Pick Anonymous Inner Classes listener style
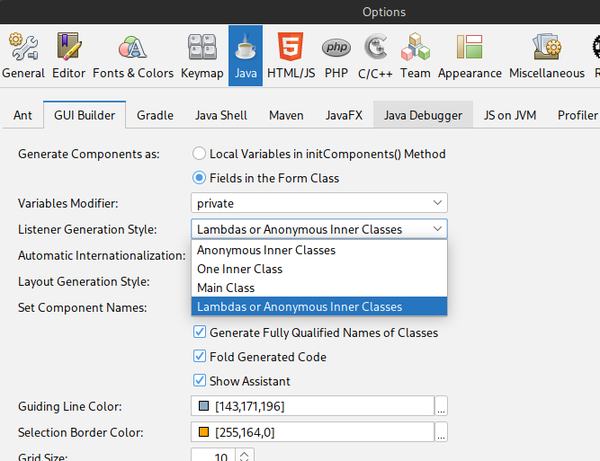This screenshot has width=600, height=461. pos(266,250)
